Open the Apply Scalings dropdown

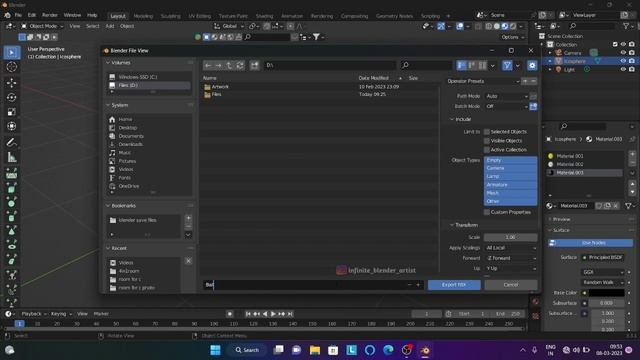pyautogui.click(x=510, y=248)
